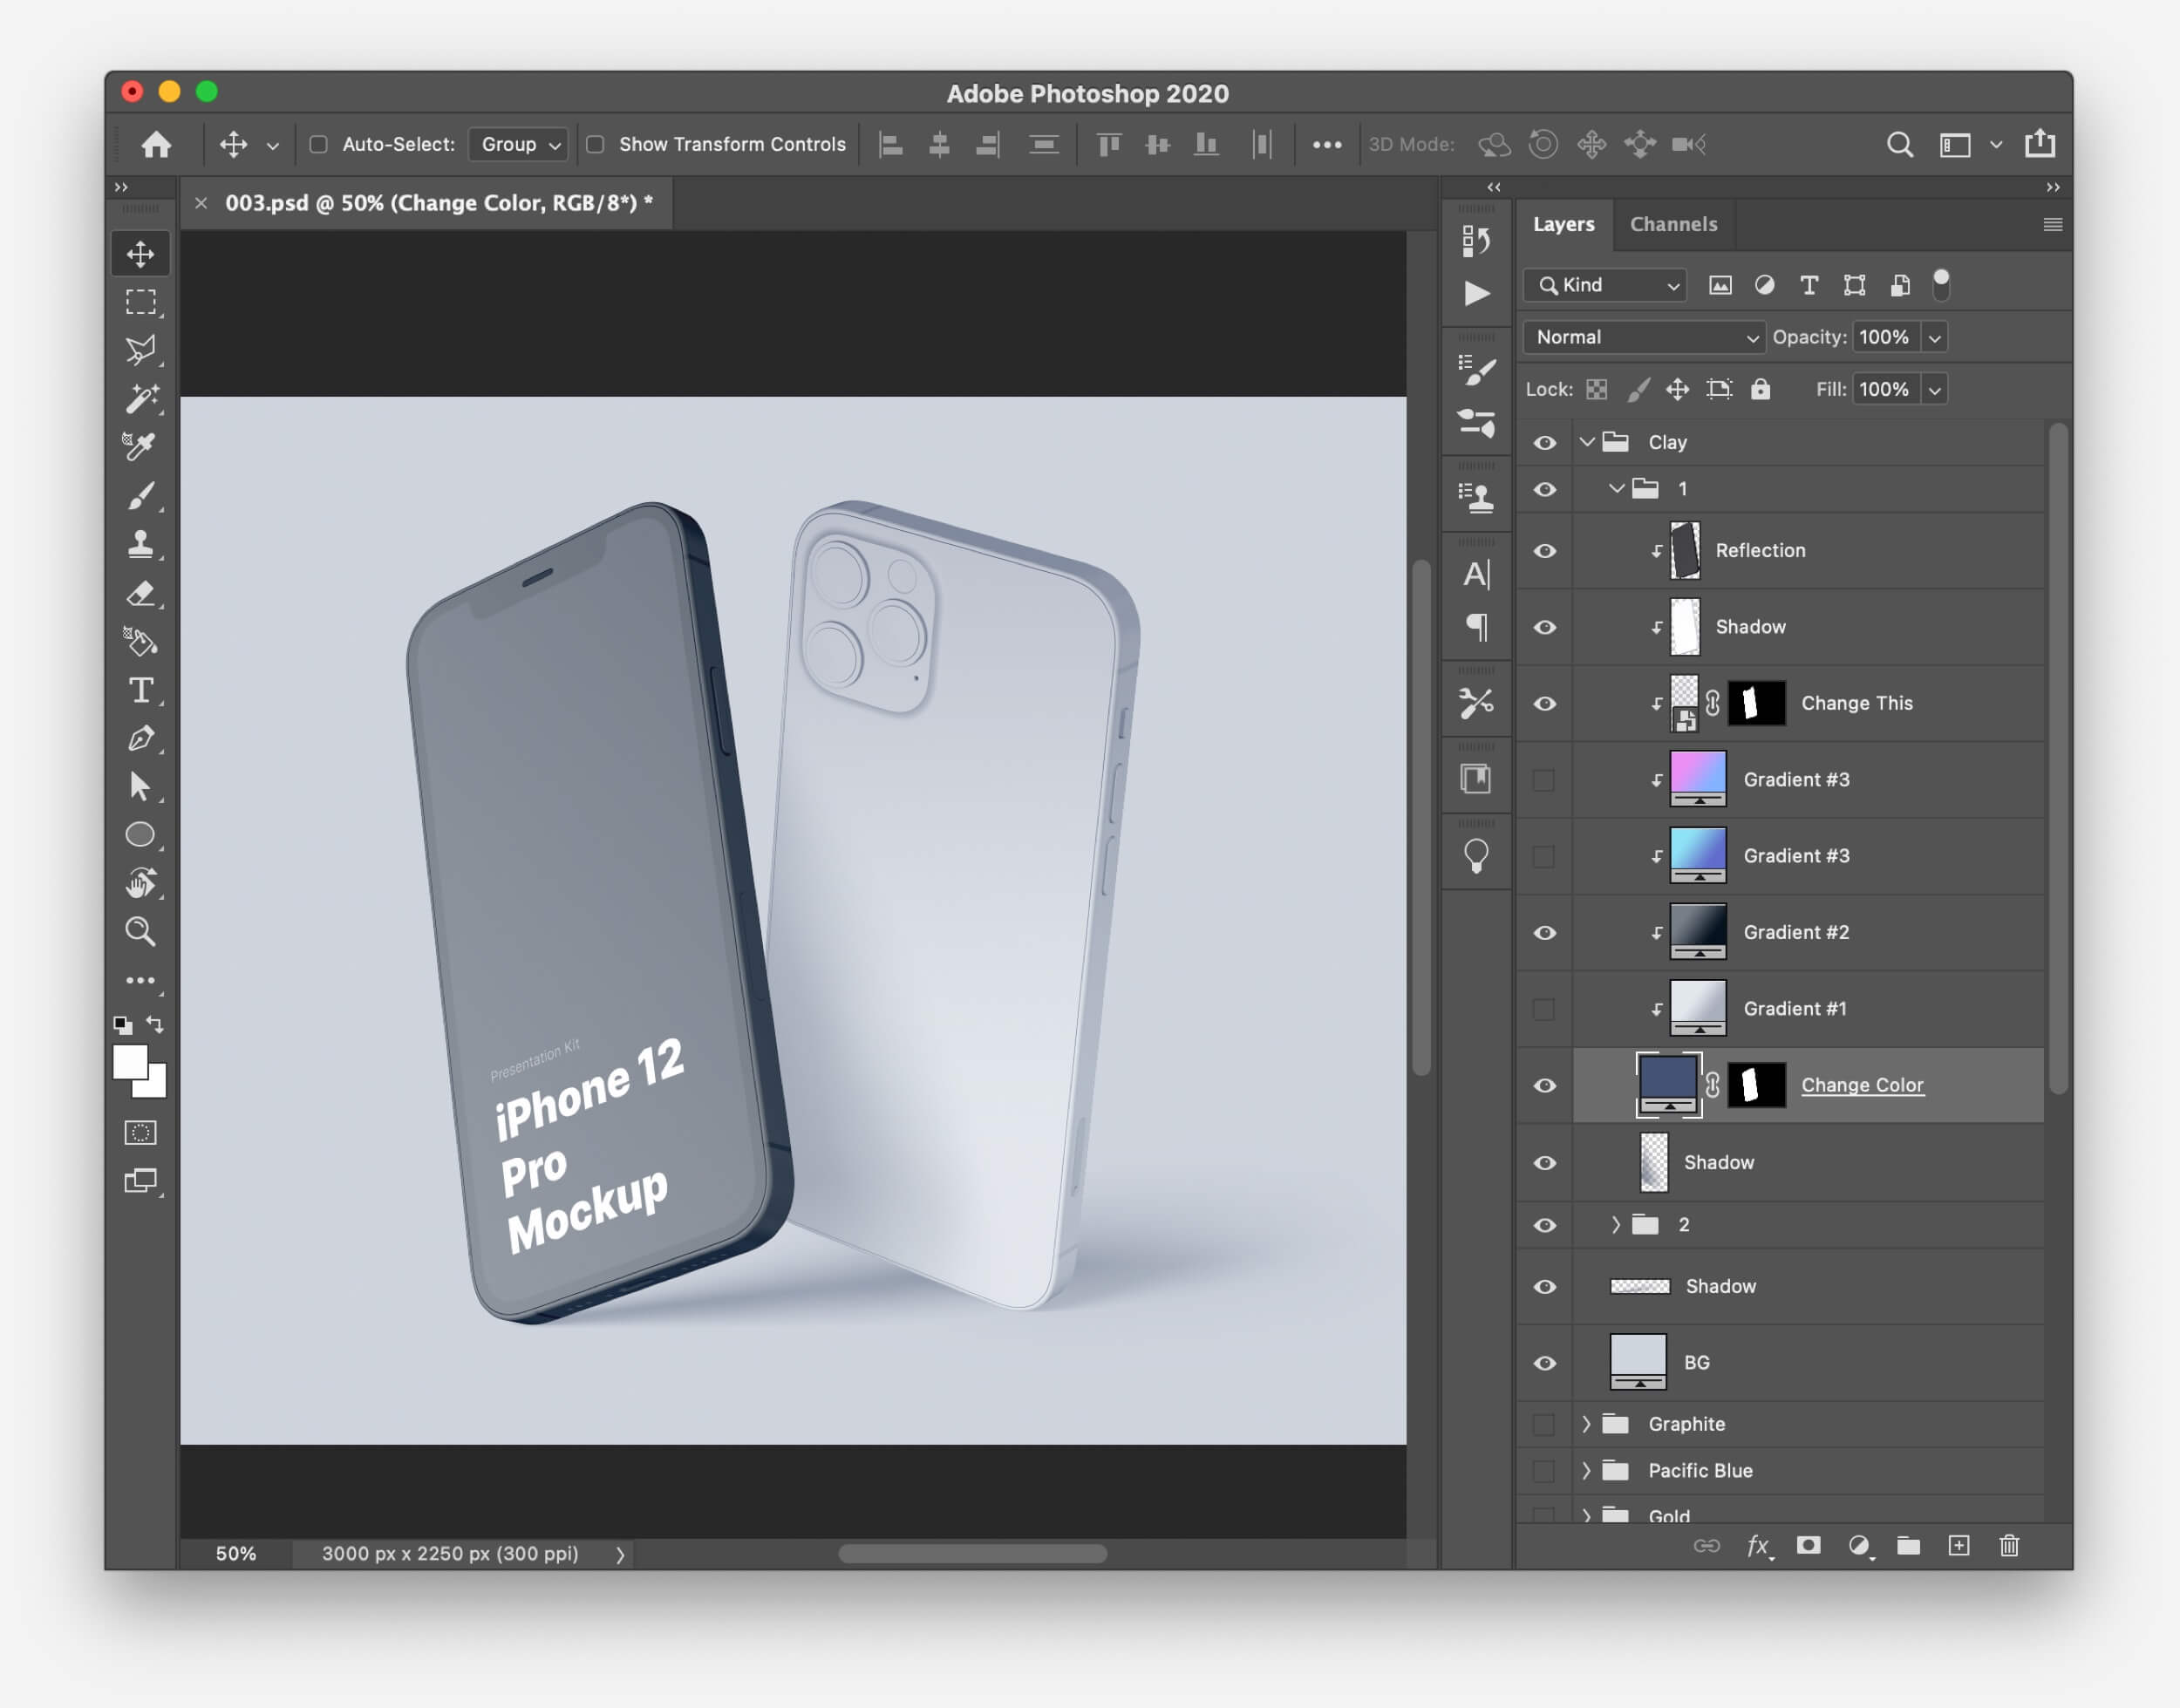Image resolution: width=2180 pixels, height=1708 pixels.
Task: Toggle layer filtering on or off
Action: (1941, 286)
